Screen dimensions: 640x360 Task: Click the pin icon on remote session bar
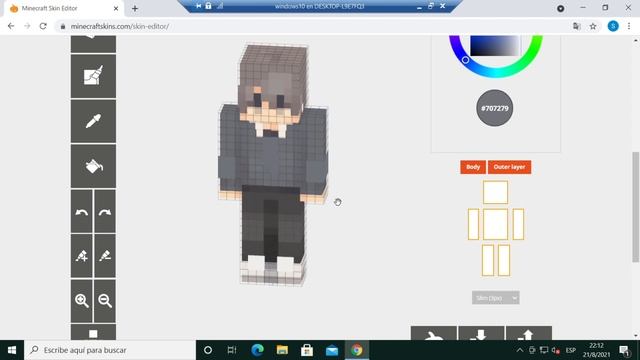198,6
